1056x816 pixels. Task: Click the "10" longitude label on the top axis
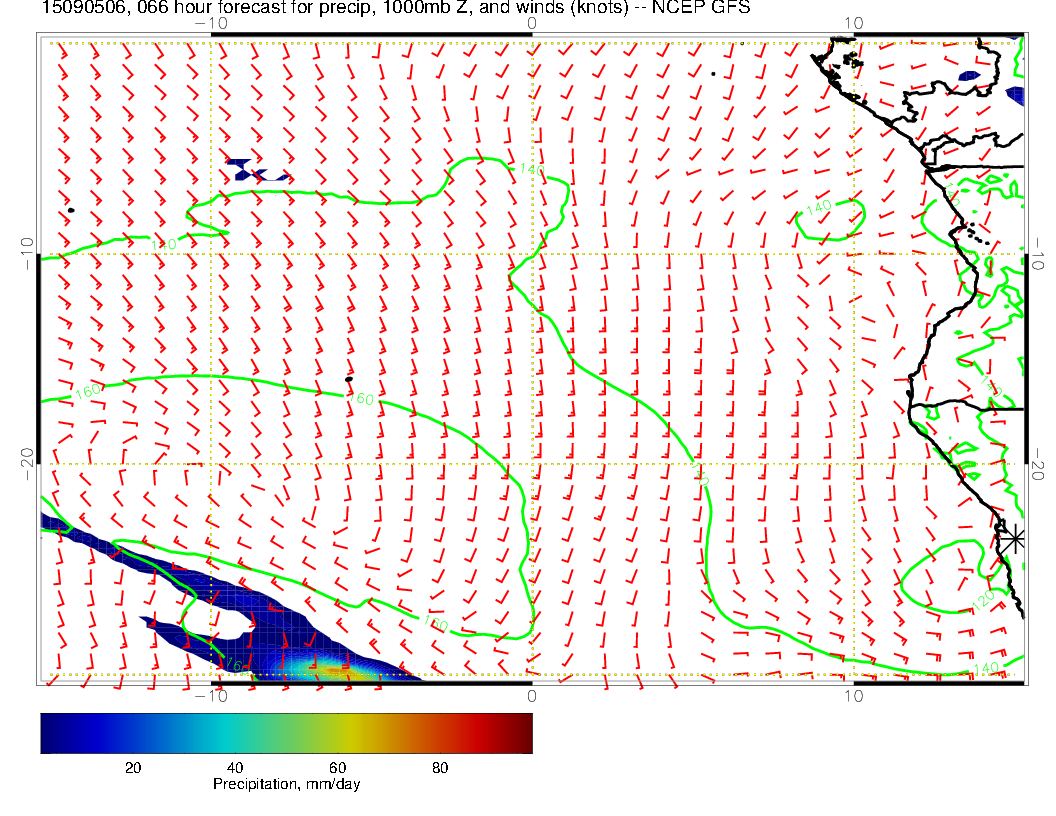[x=853, y=23]
